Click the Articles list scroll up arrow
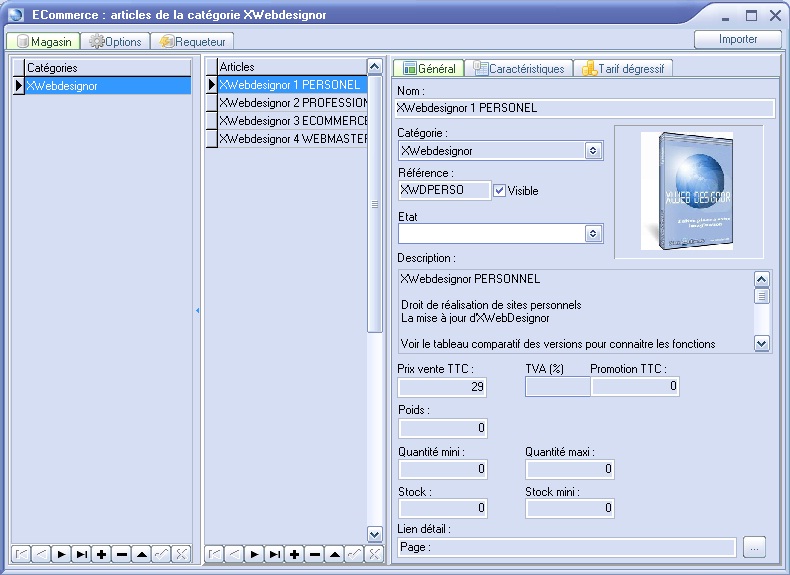Image resolution: width=790 pixels, height=575 pixels. click(374, 67)
